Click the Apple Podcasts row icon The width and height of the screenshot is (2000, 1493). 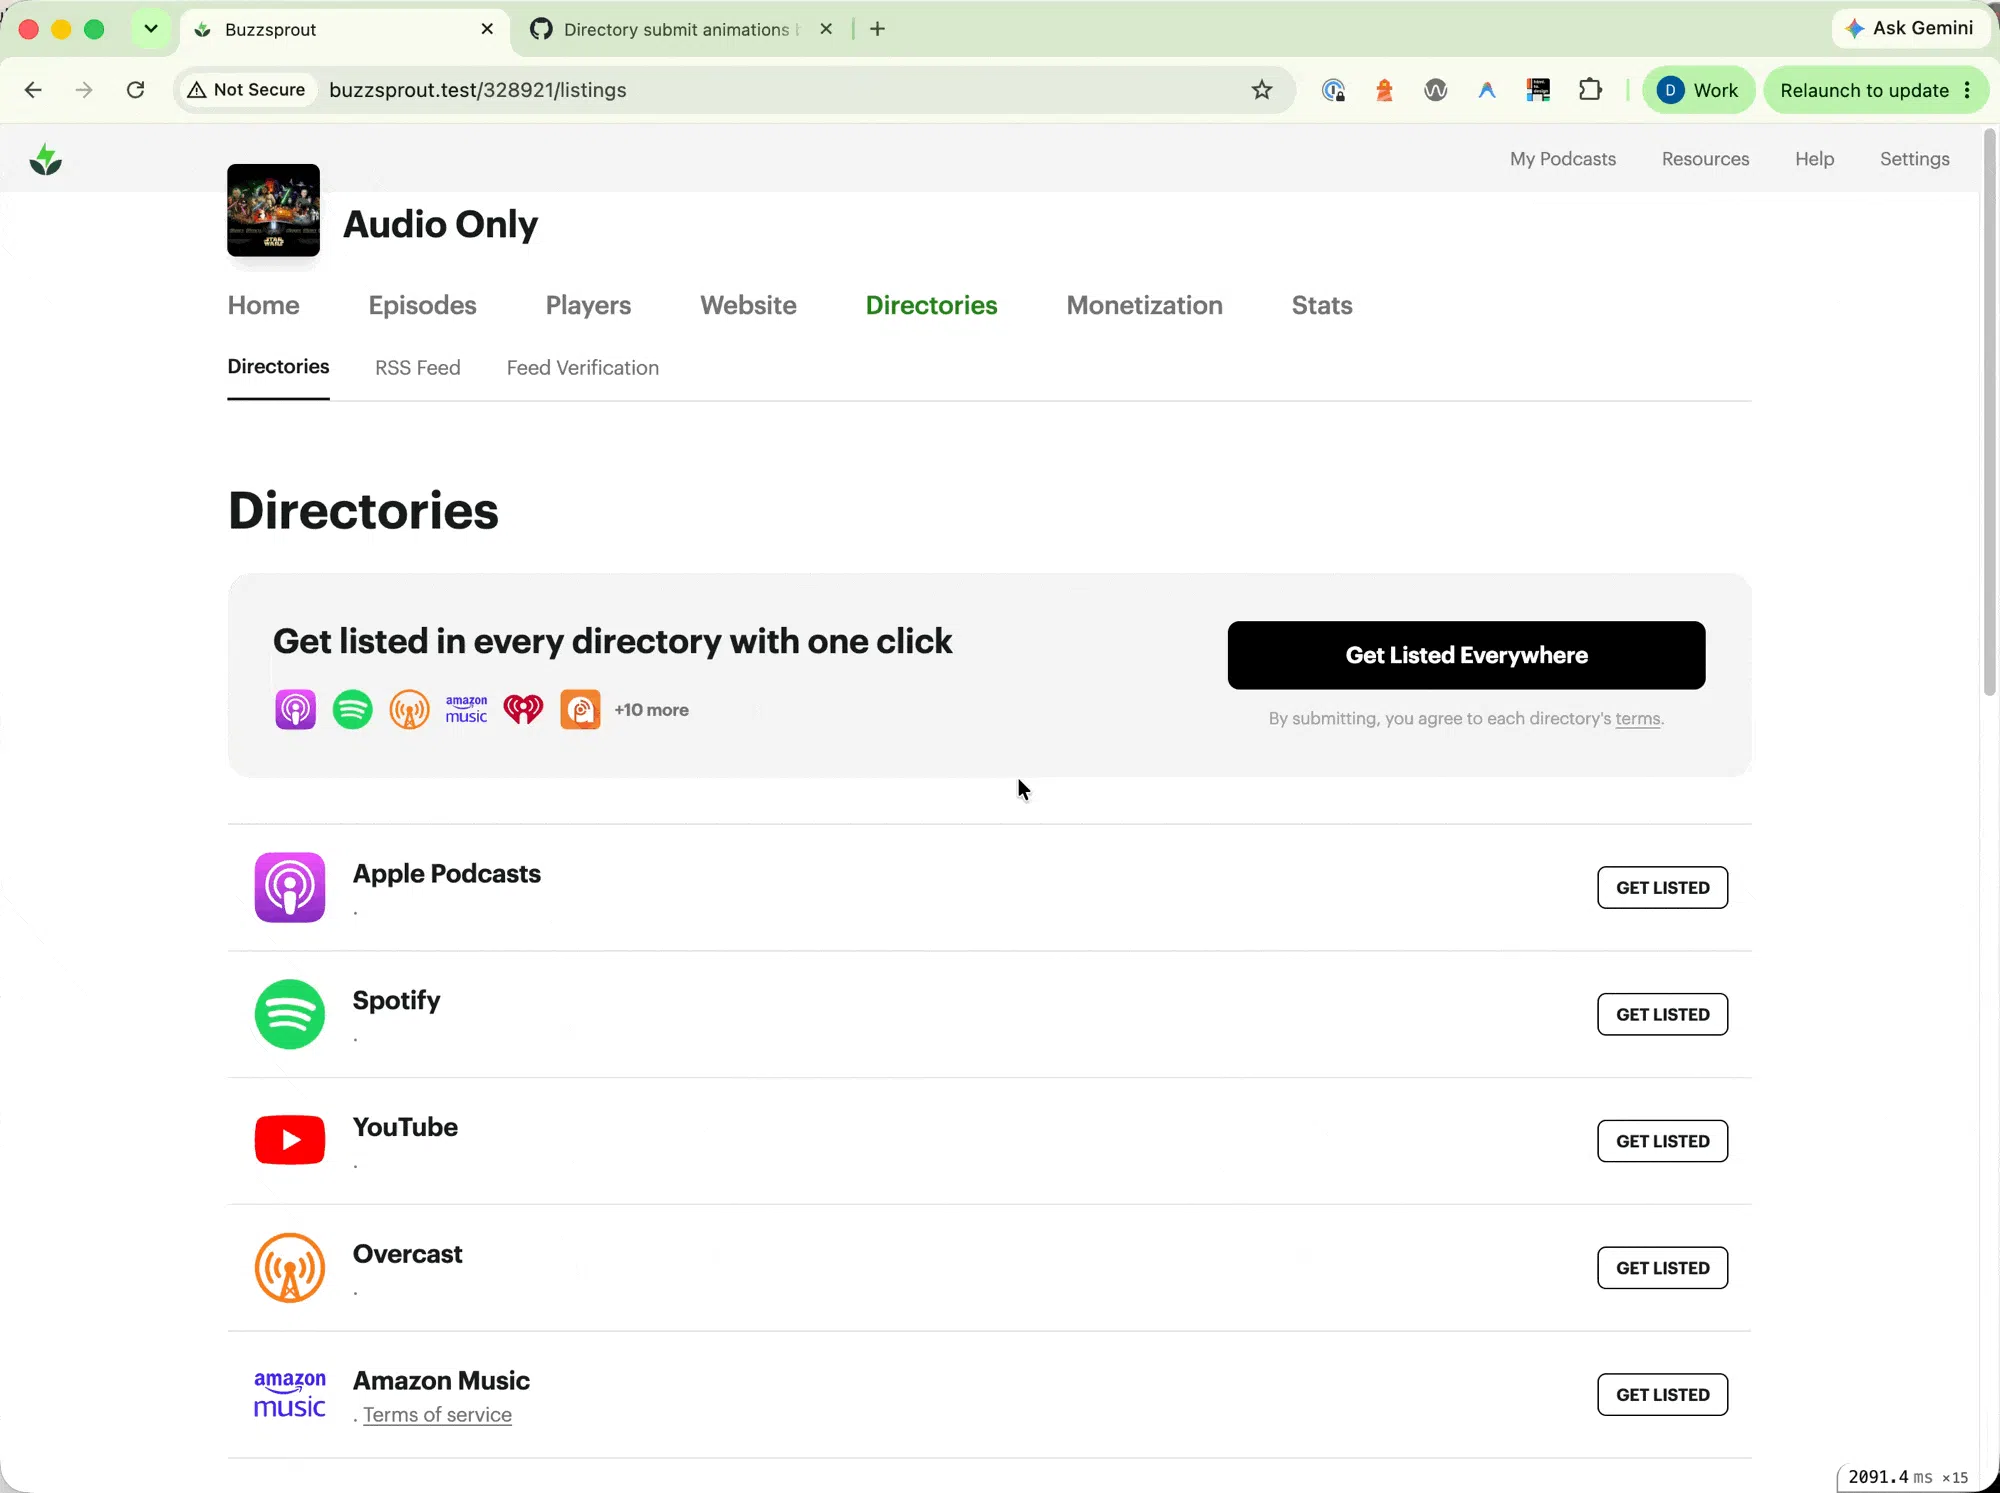point(290,887)
